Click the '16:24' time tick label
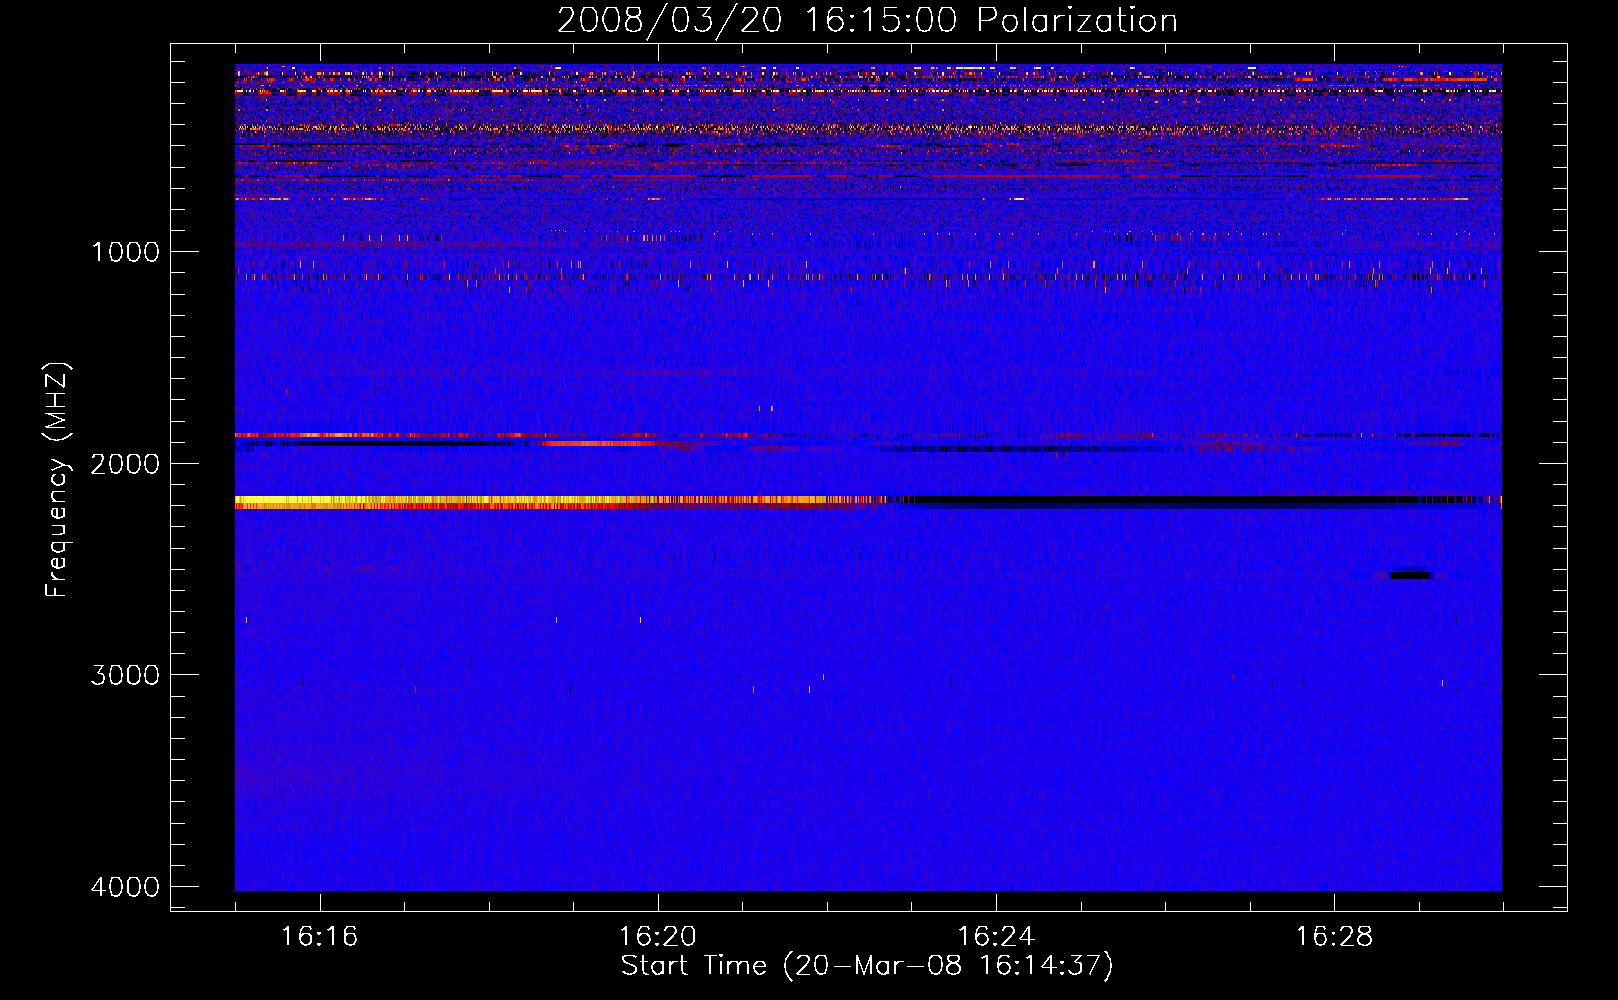Image resolution: width=1618 pixels, height=1000 pixels. tap(996, 937)
